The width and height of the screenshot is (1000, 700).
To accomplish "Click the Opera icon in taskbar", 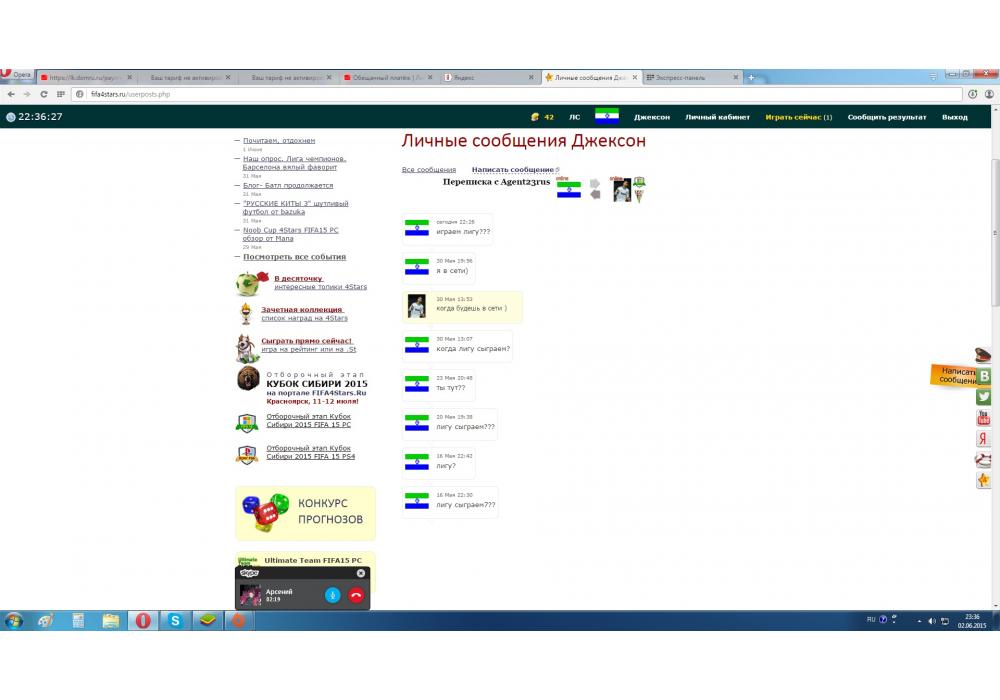I will (x=143, y=621).
